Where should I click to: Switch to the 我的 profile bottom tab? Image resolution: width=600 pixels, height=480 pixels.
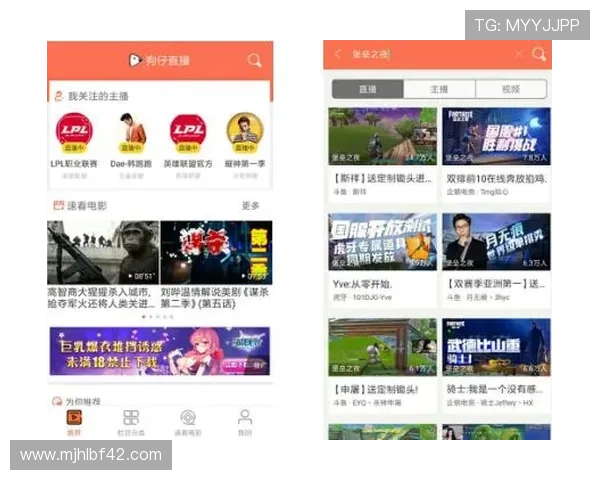point(245,423)
